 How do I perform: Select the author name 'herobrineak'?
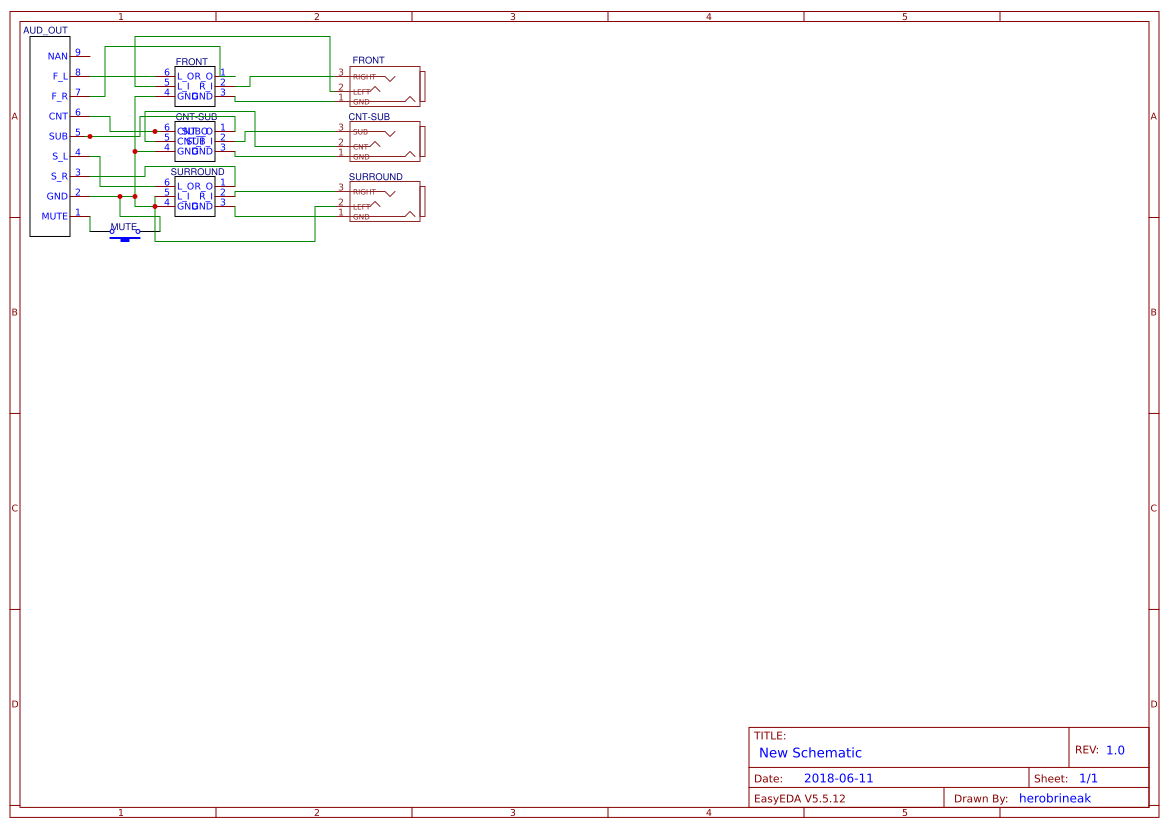1055,798
